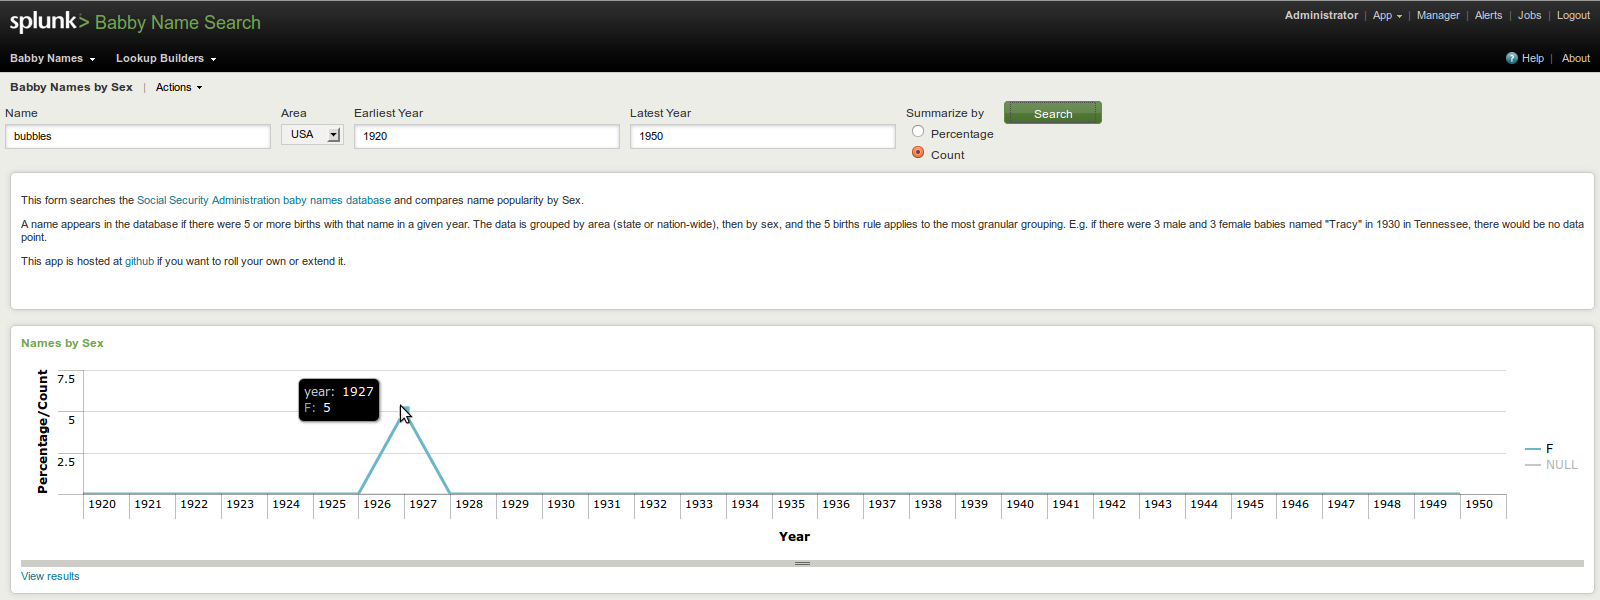Open the Actions dropdown
This screenshot has width=1600, height=600.
pyautogui.click(x=178, y=87)
